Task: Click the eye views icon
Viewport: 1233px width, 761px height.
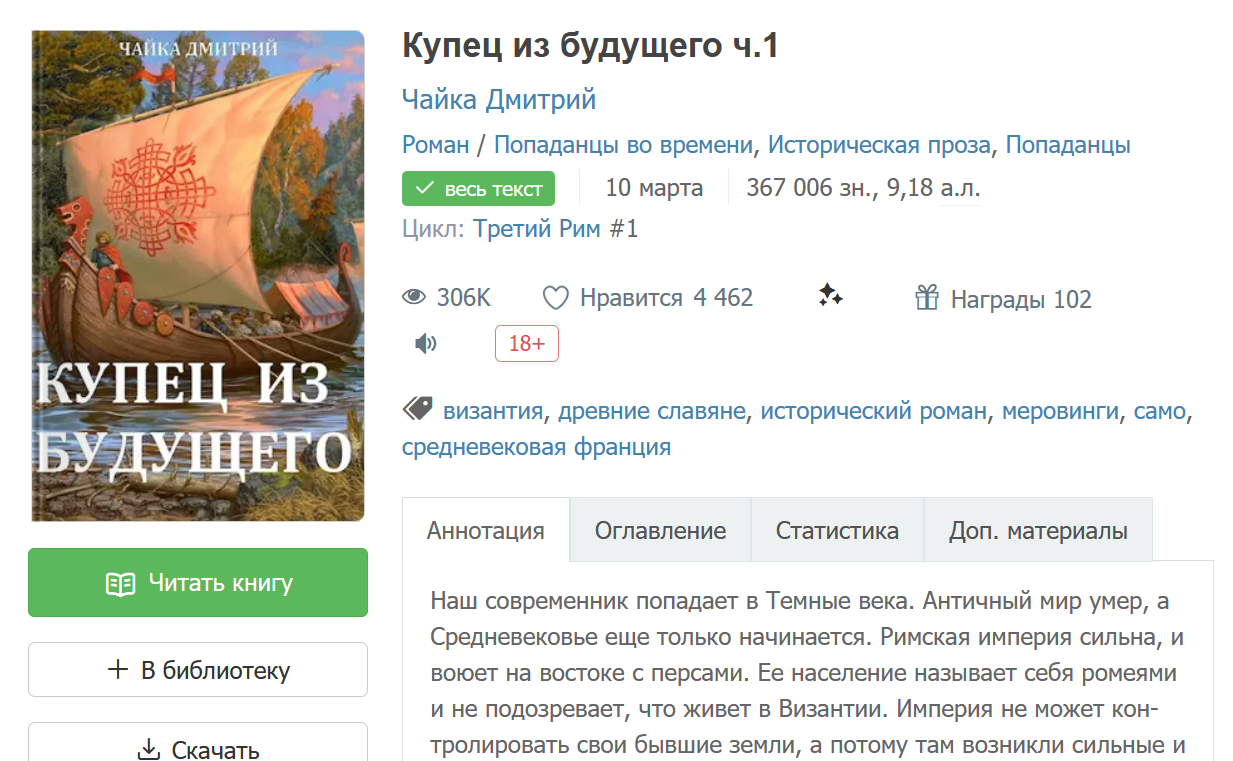Action: (x=414, y=298)
